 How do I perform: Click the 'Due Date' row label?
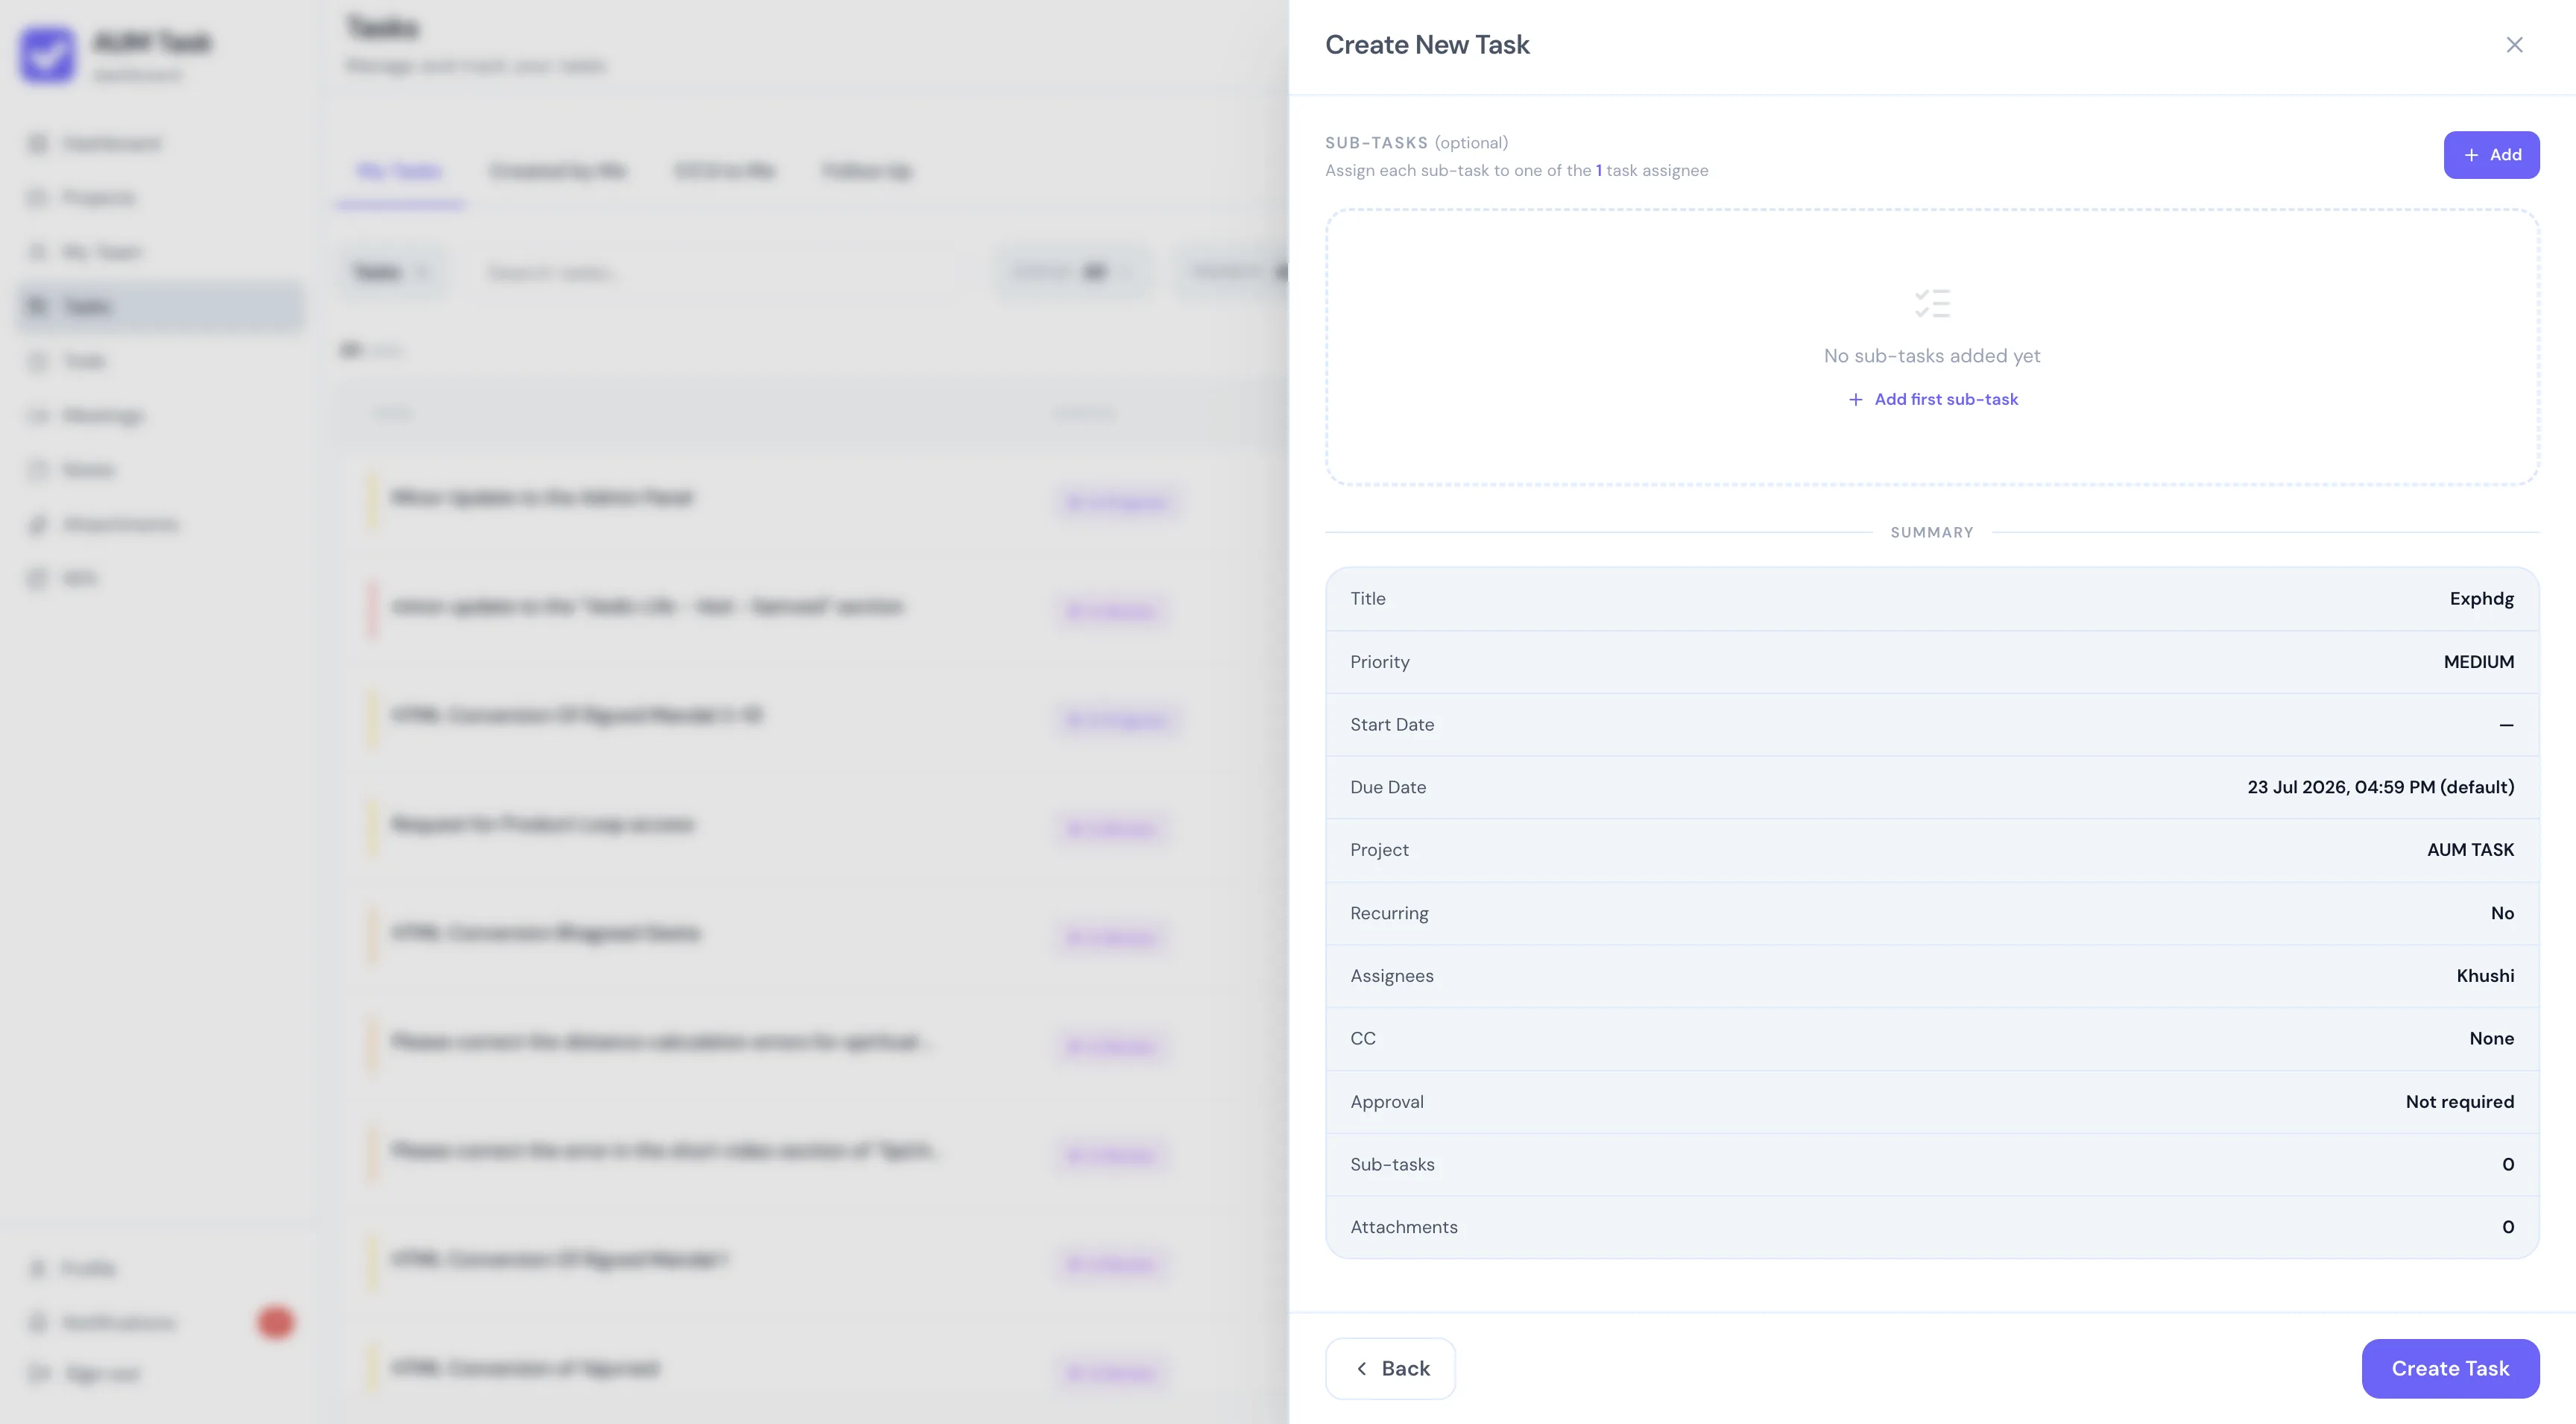(x=1388, y=788)
